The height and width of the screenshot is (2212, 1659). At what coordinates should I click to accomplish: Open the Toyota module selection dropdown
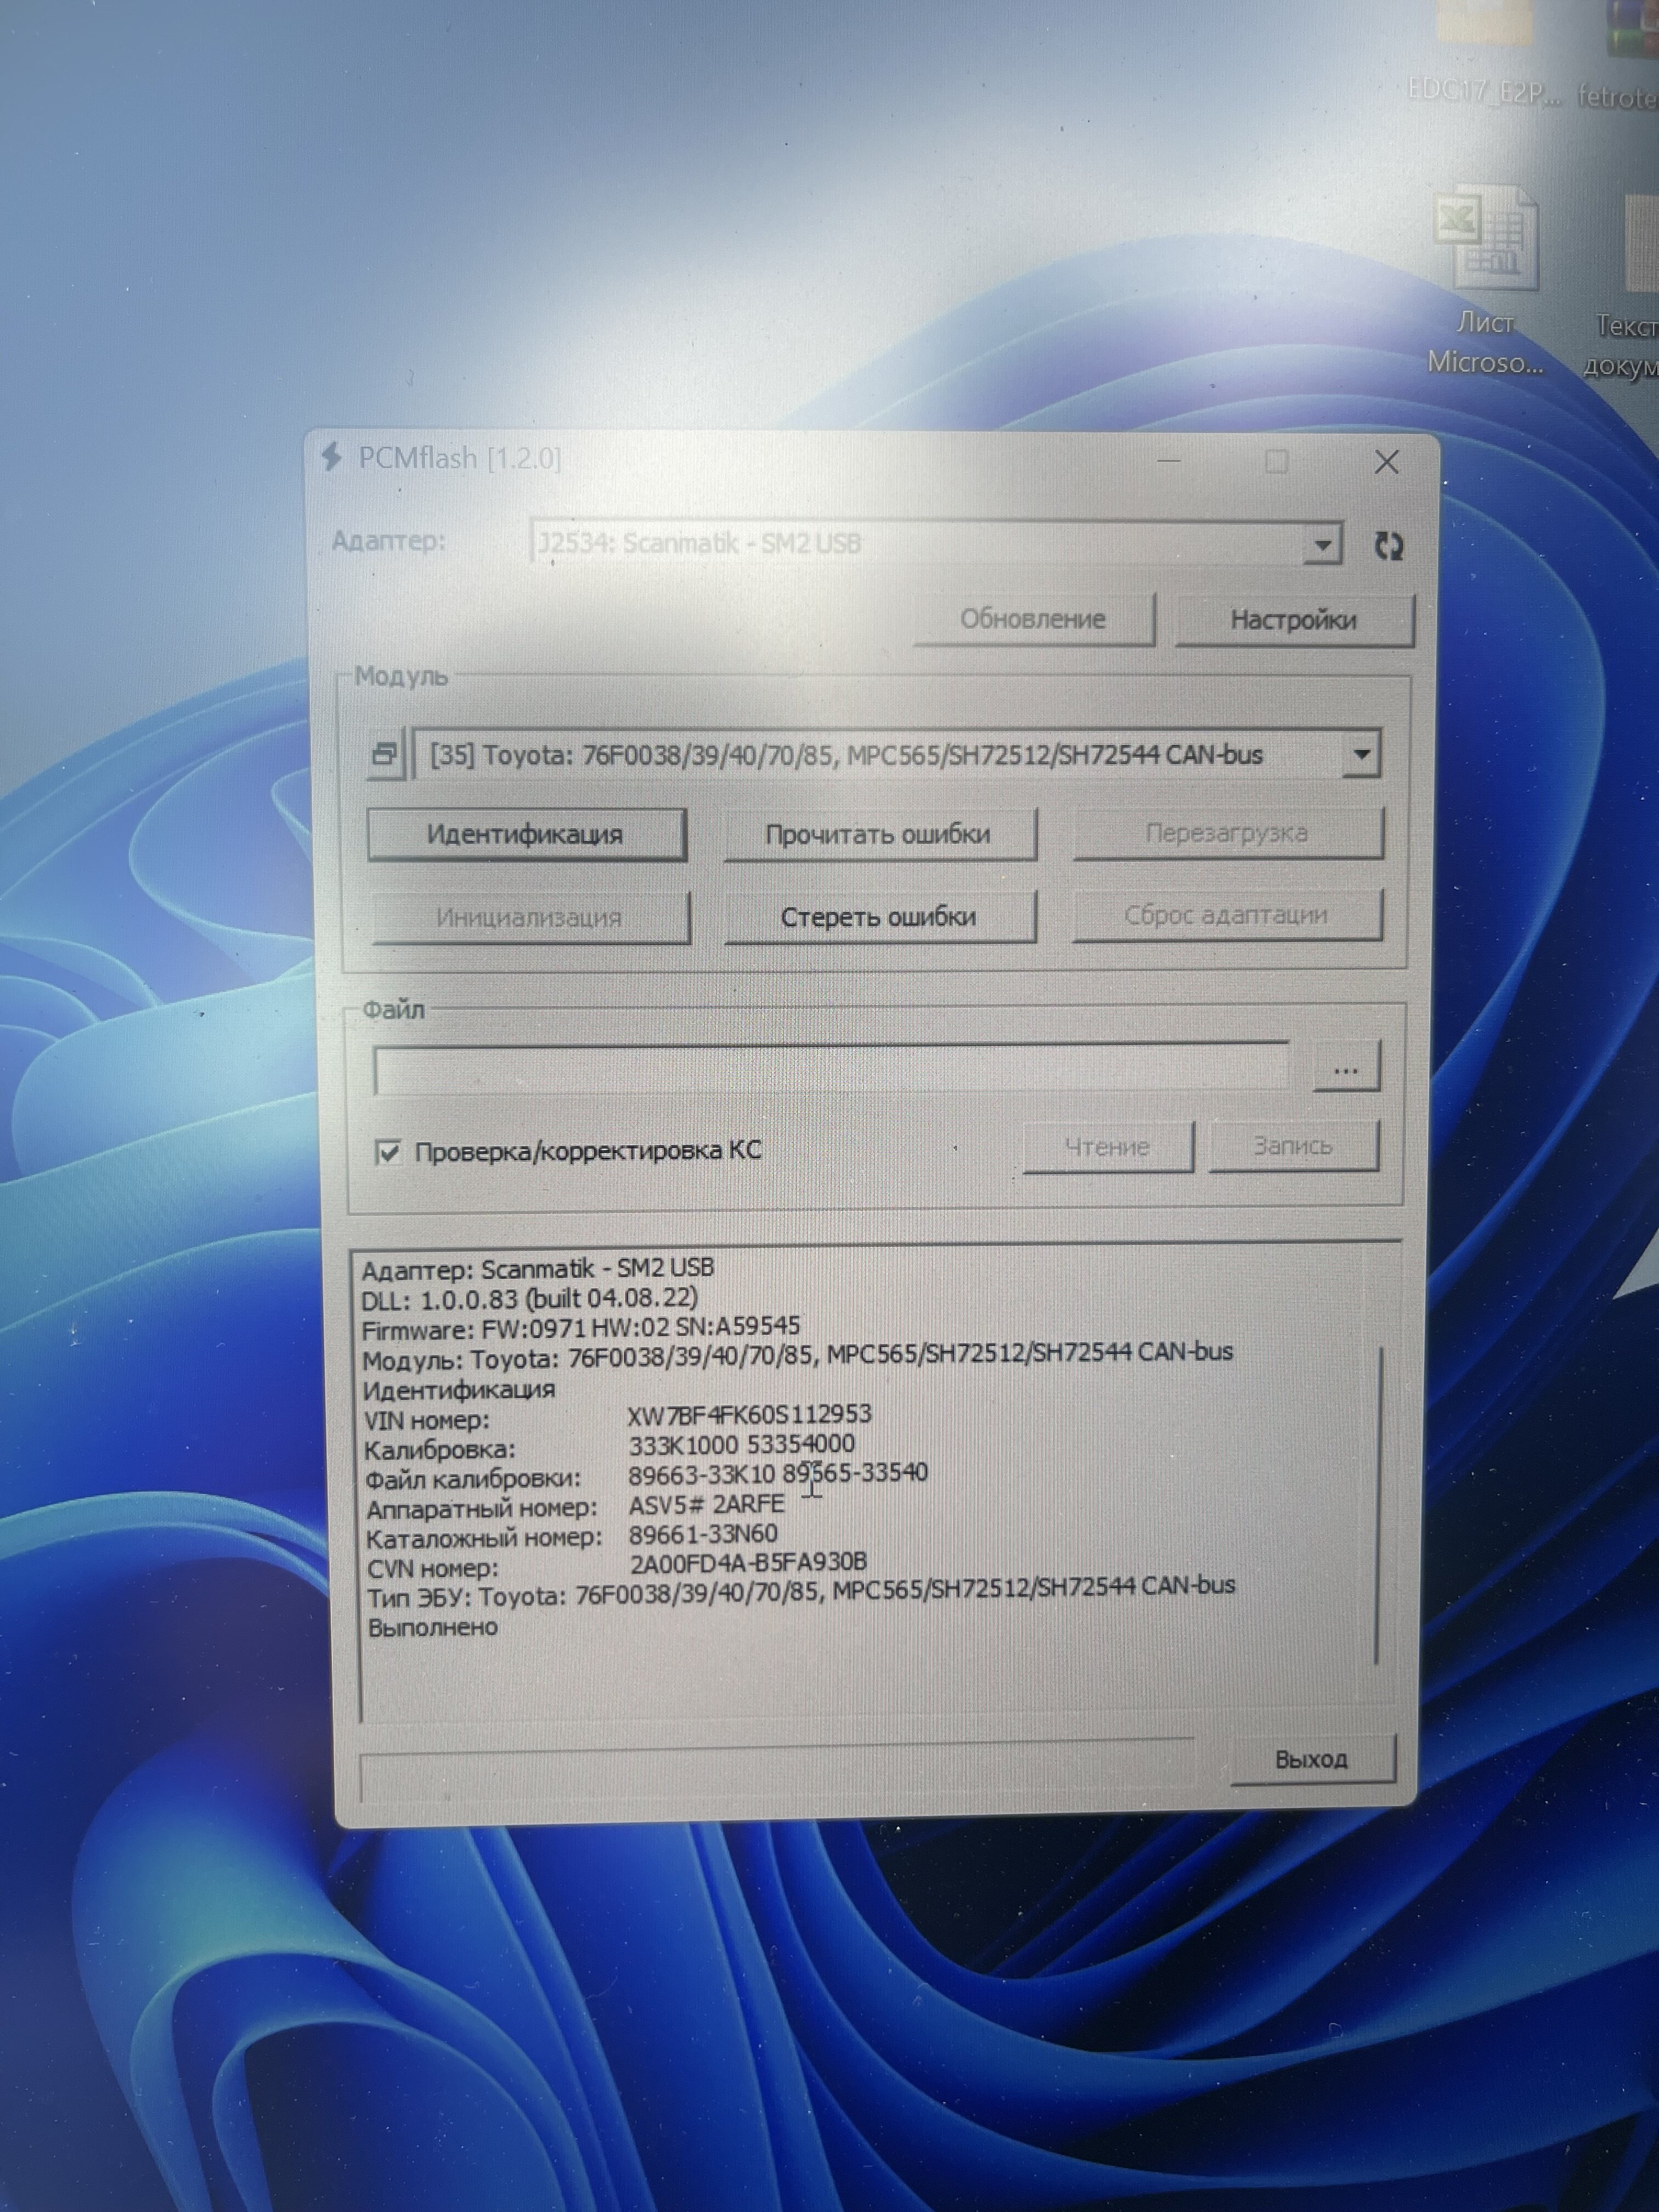pyautogui.click(x=1361, y=754)
